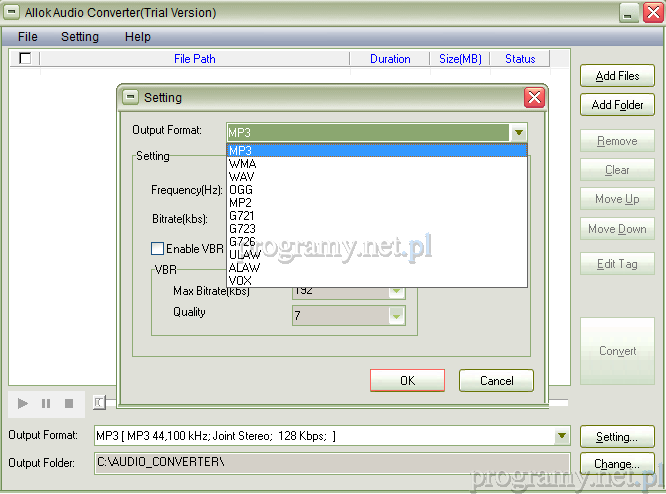
Task: Pick the WAV output format option
Action: click(x=241, y=177)
